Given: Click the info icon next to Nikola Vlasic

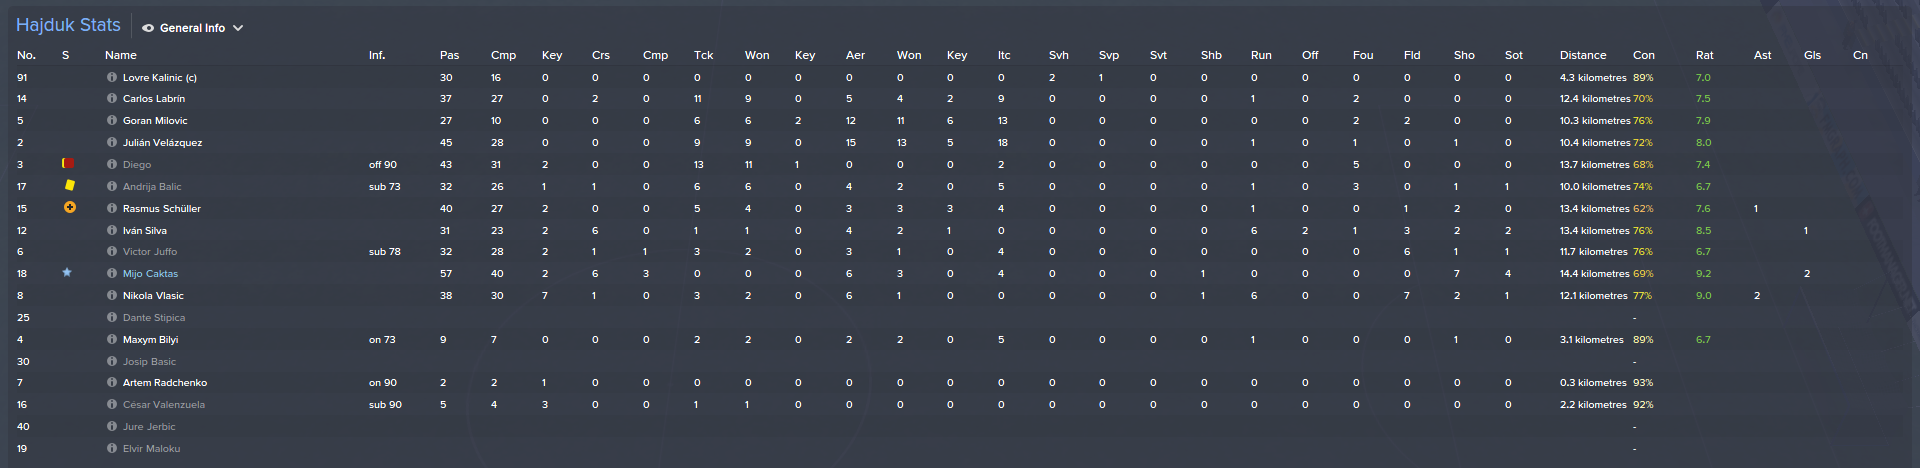Looking at the screenshot, I should (112, 296).
